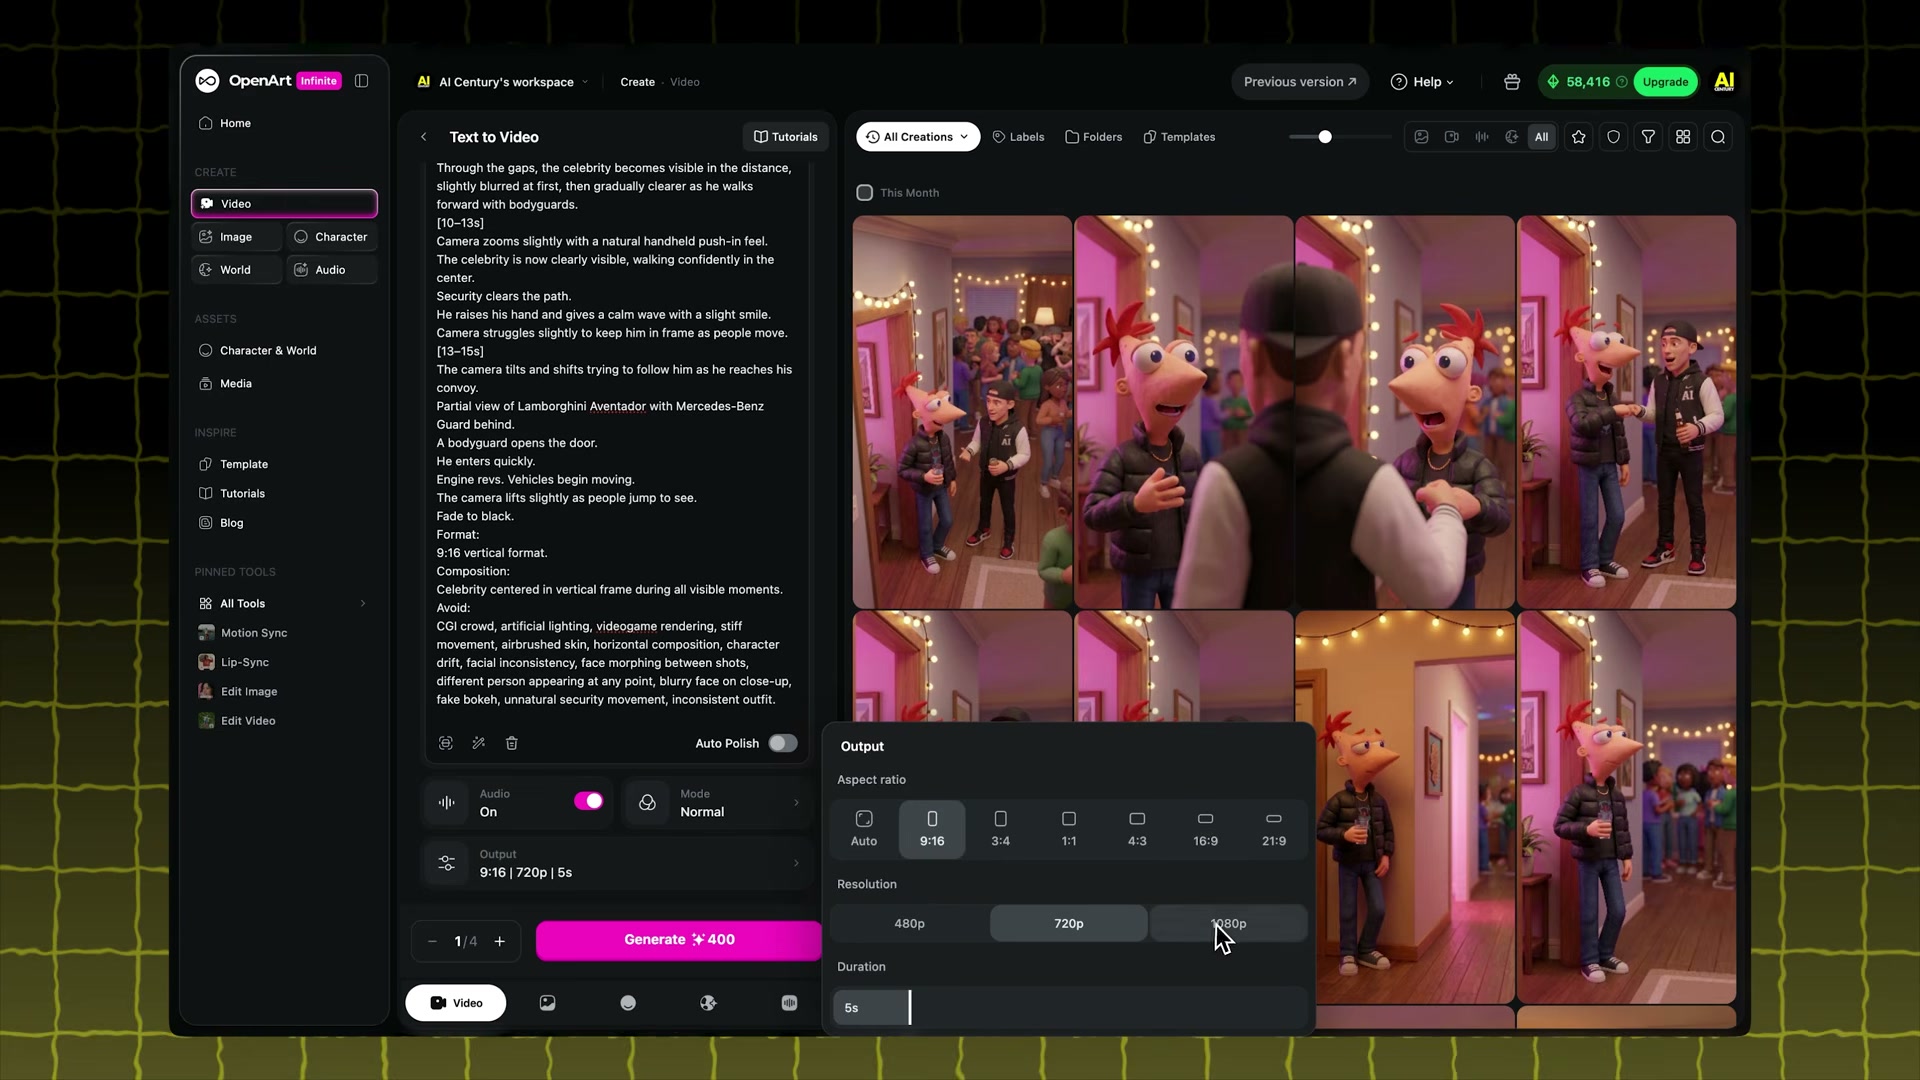Select the Auto aspect ratio
Image resolution: width=1920 pixels, height=1080 pixels.
click(864, 829)
